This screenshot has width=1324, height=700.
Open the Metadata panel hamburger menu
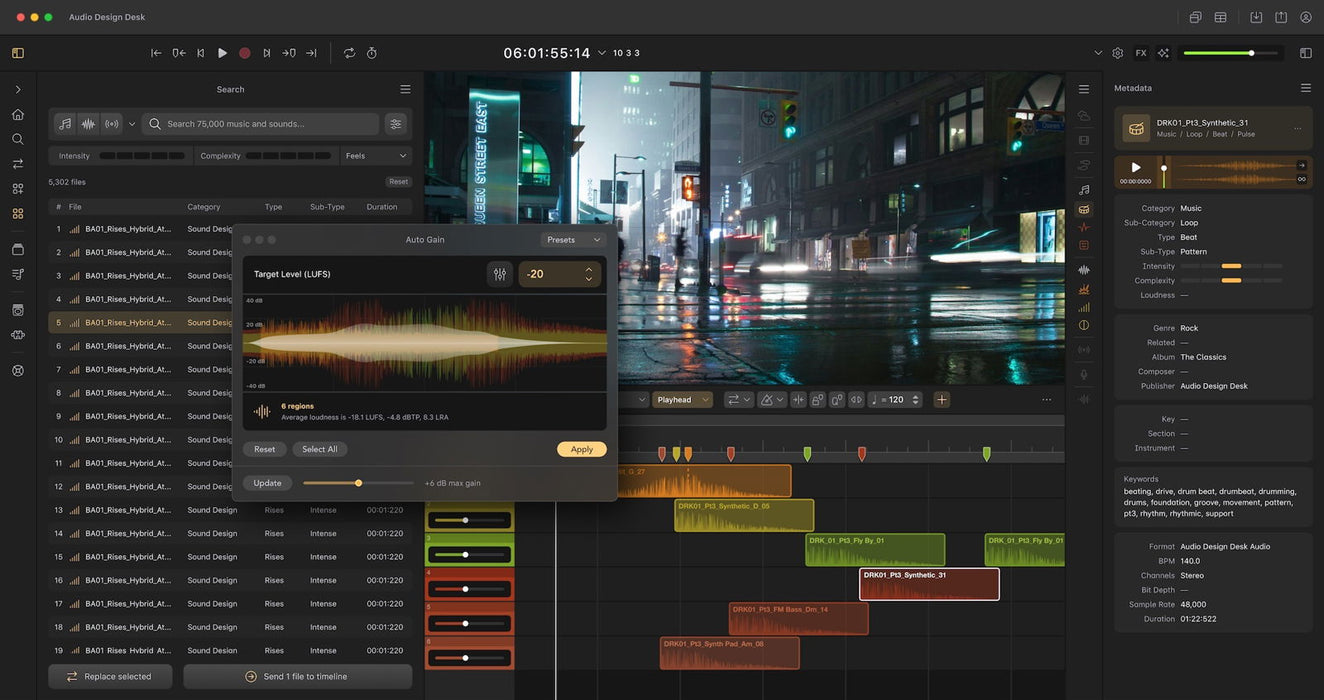[1305, 88]
